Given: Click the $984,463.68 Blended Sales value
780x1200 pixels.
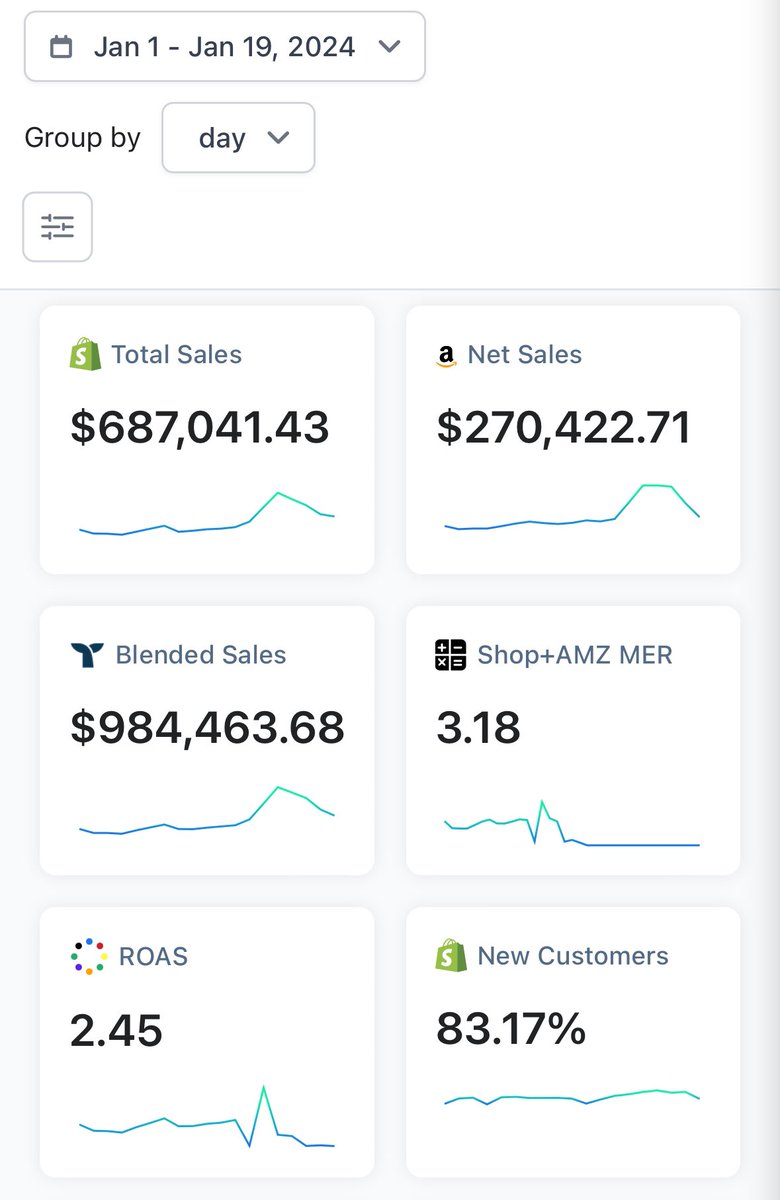Looking at the screenshot, I should point(207,728).
